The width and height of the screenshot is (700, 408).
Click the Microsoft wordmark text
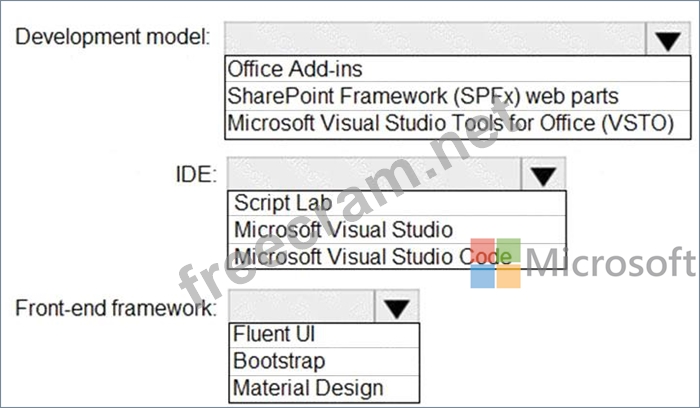[x=611, y=262]
